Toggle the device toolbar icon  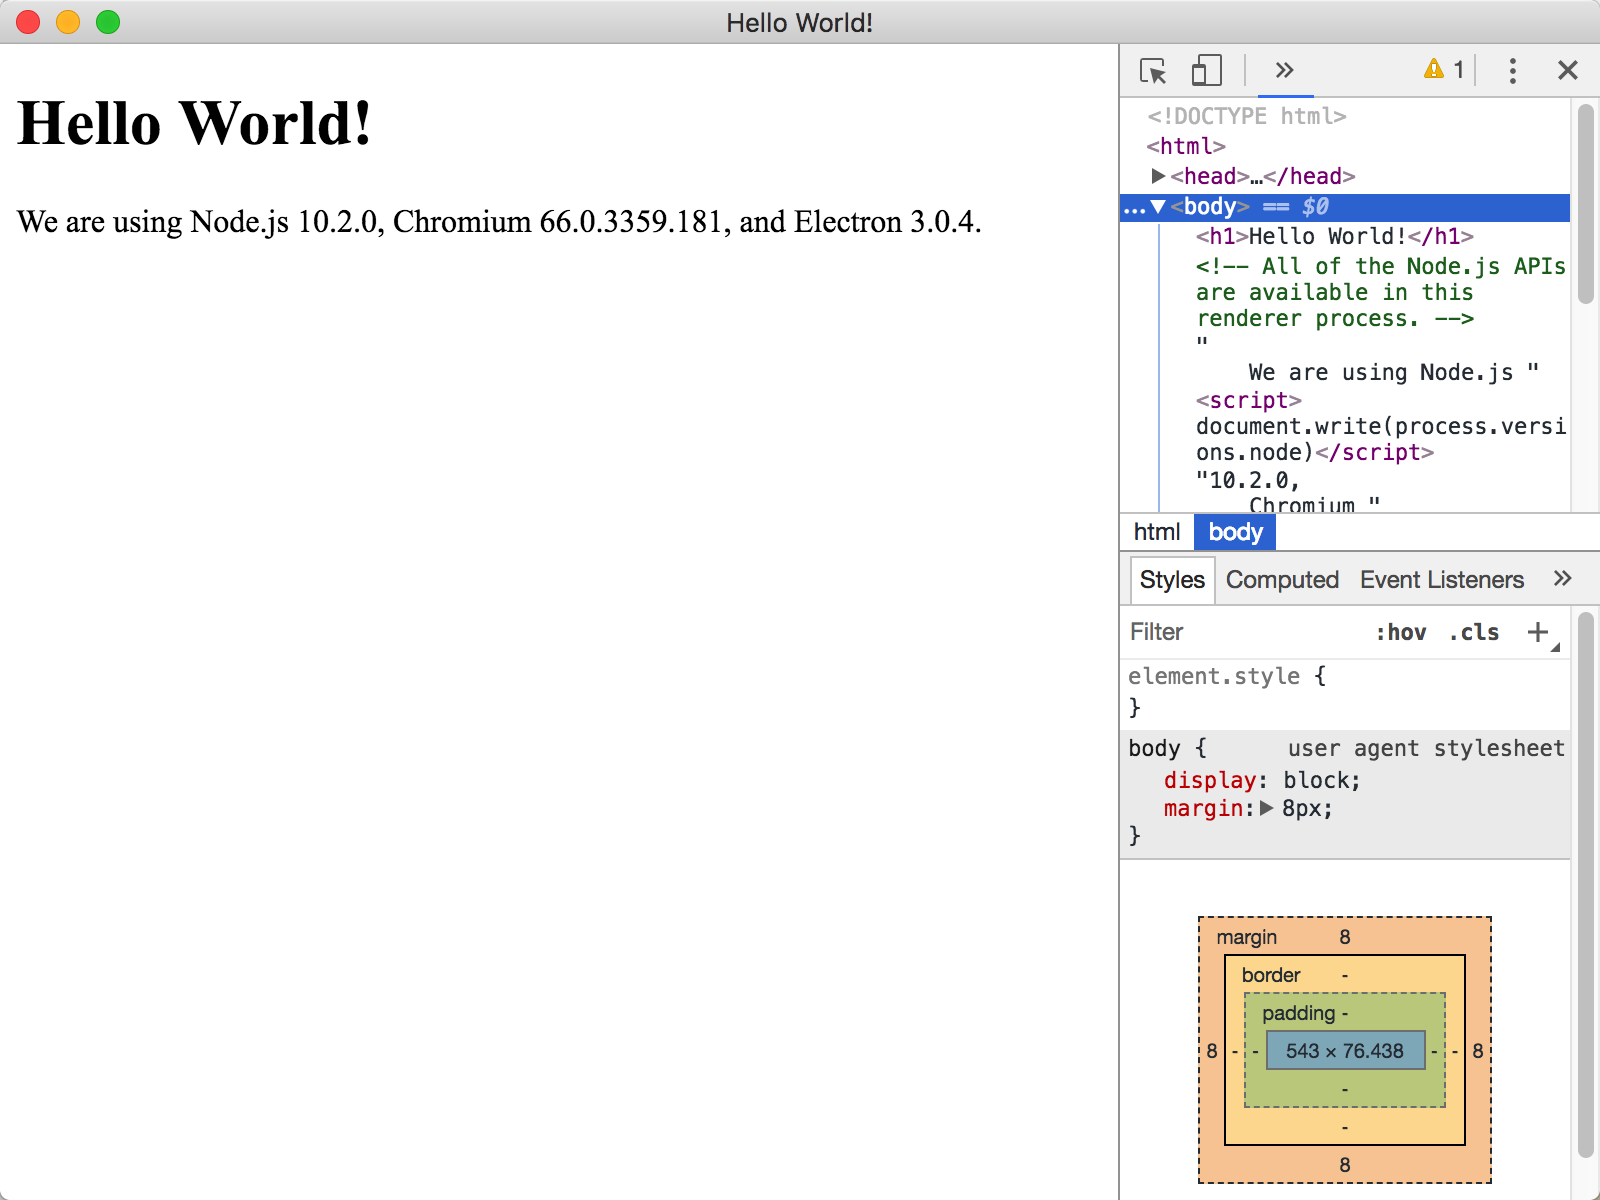point(1206,71)
